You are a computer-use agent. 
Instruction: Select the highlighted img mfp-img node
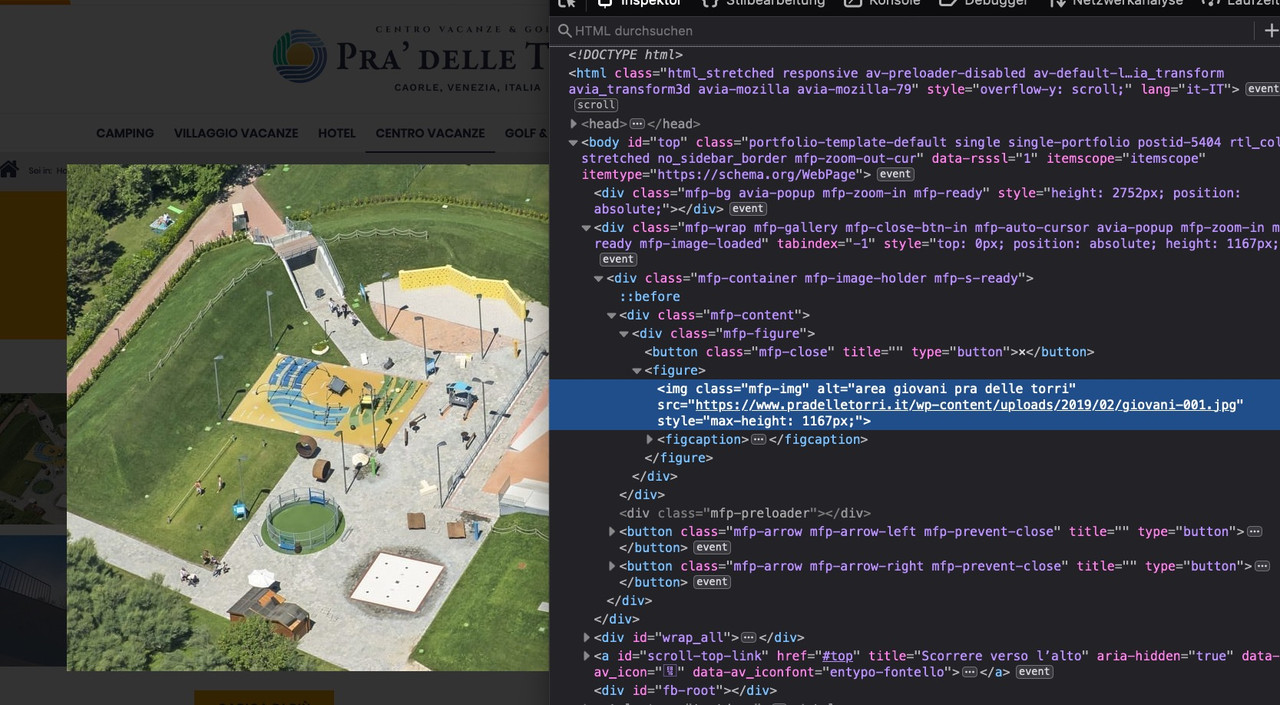pos(914,405)
